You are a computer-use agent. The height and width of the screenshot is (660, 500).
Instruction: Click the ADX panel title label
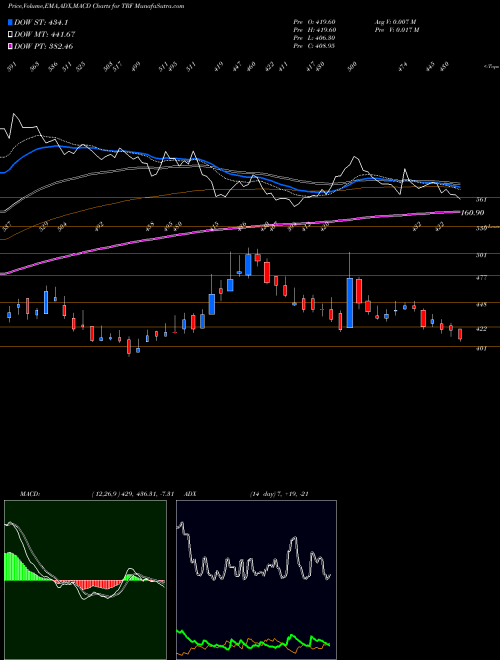tap(191, 494)
